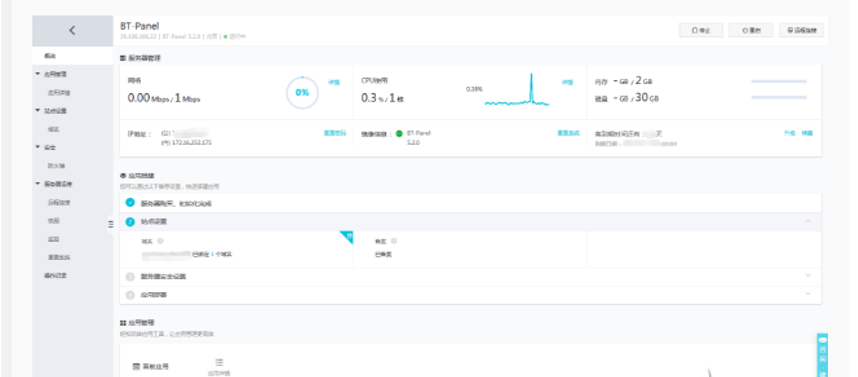Click the 升级 upgrade link
This screenshot has height=377, width=858.
789,132
